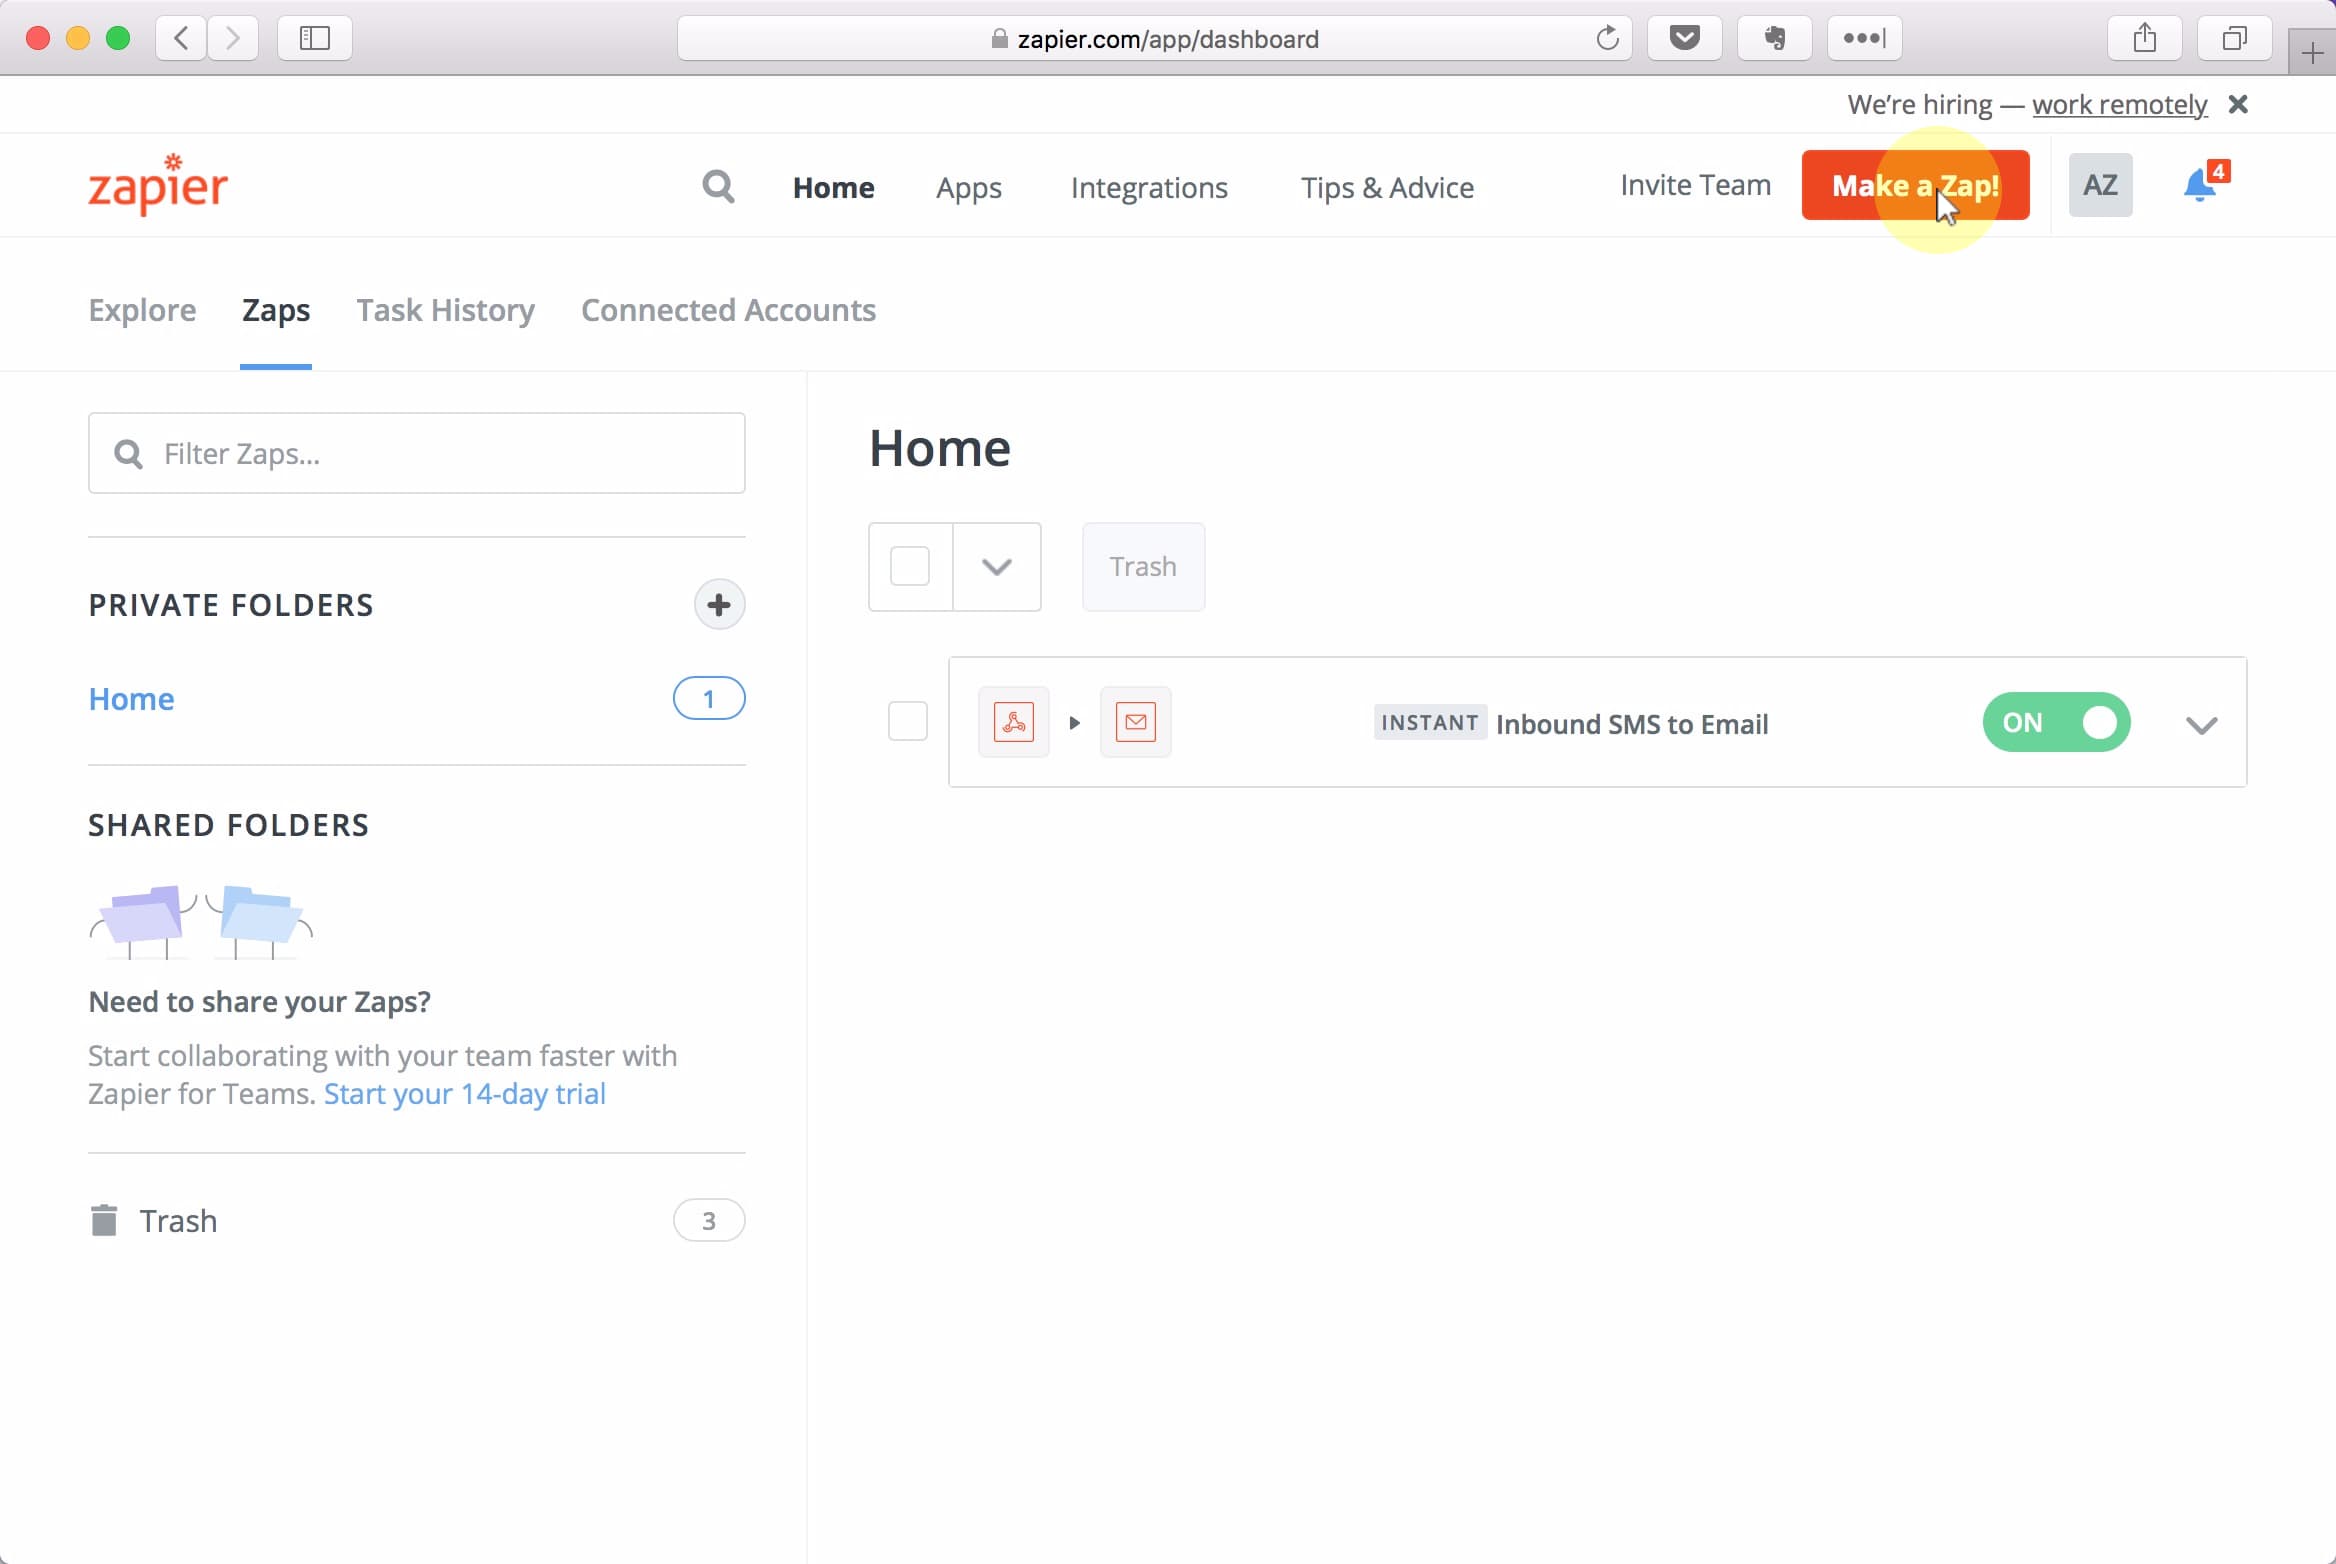The height and width of the screenshot is (1564, 2336).
Task: Open the Trash folder in the sidebar
Action: click(x=178, y=1220)
